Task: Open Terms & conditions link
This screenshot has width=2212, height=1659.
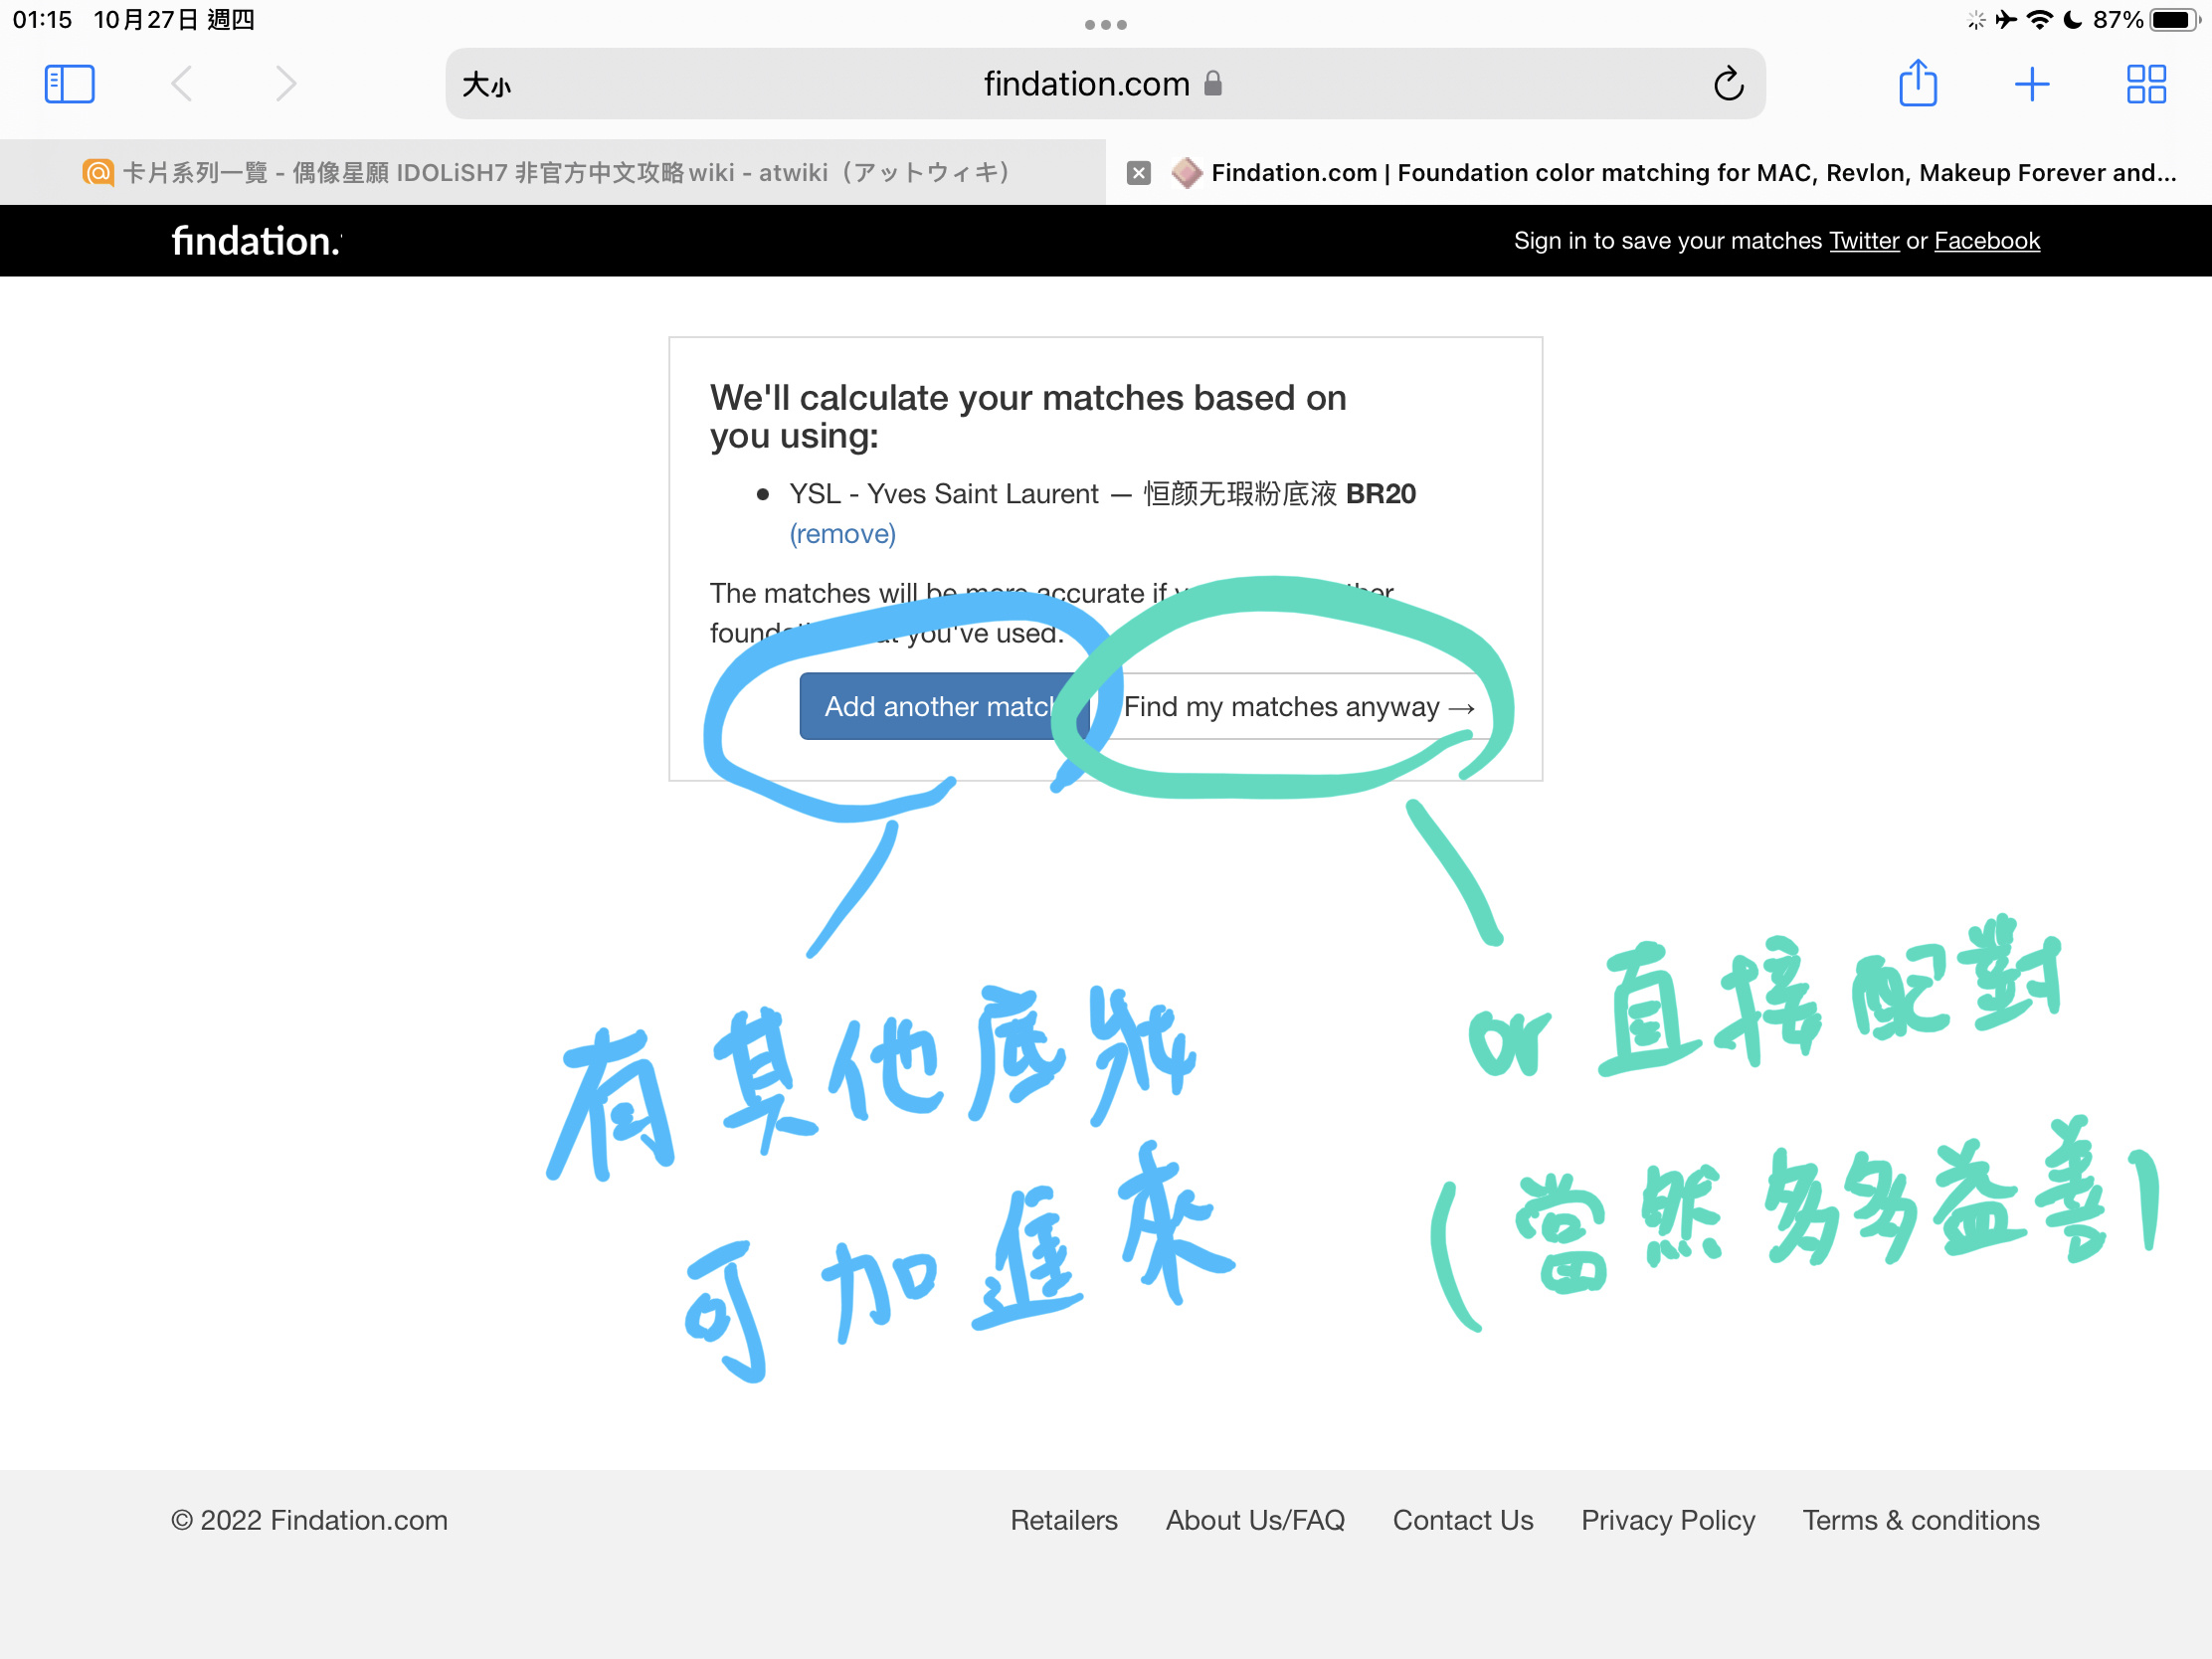Action: 1920,1520
